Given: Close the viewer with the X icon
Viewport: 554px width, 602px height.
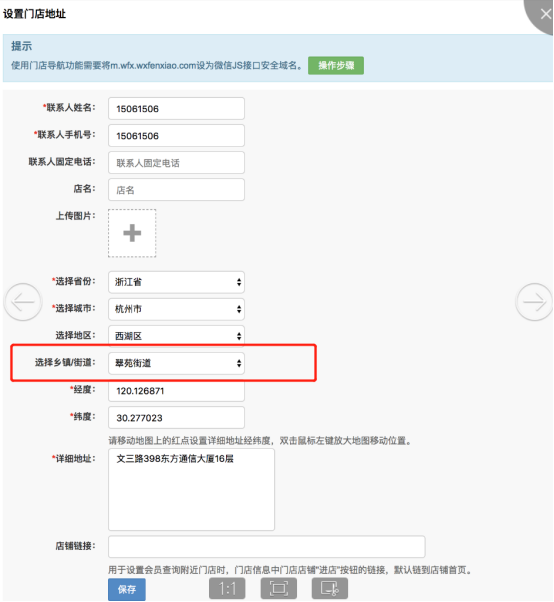Looking at the screenshot, I should coord(545,14).
